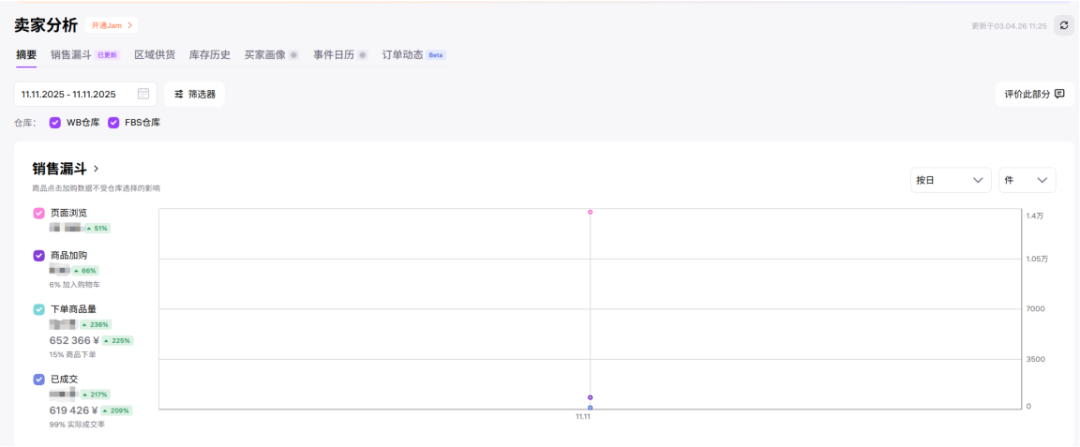Click the 1.4万 y-axis label
The width and height of the screenshot is (1080, 447).
click(1035, 216)
